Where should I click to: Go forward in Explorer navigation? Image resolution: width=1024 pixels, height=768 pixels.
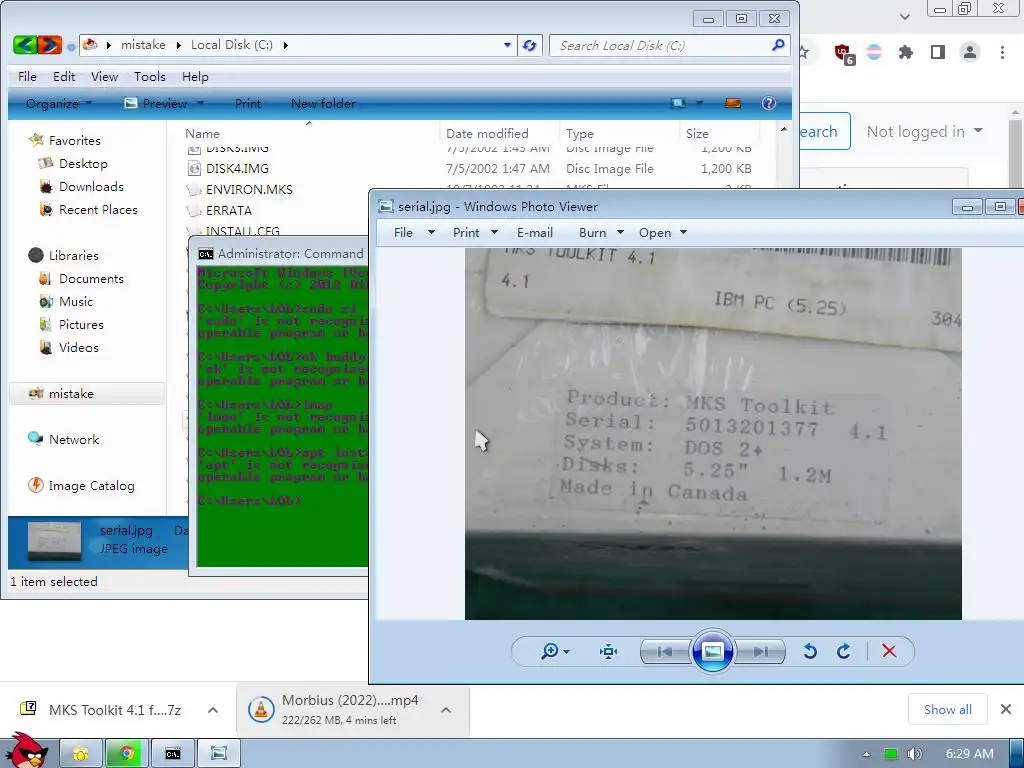[50, 45]
